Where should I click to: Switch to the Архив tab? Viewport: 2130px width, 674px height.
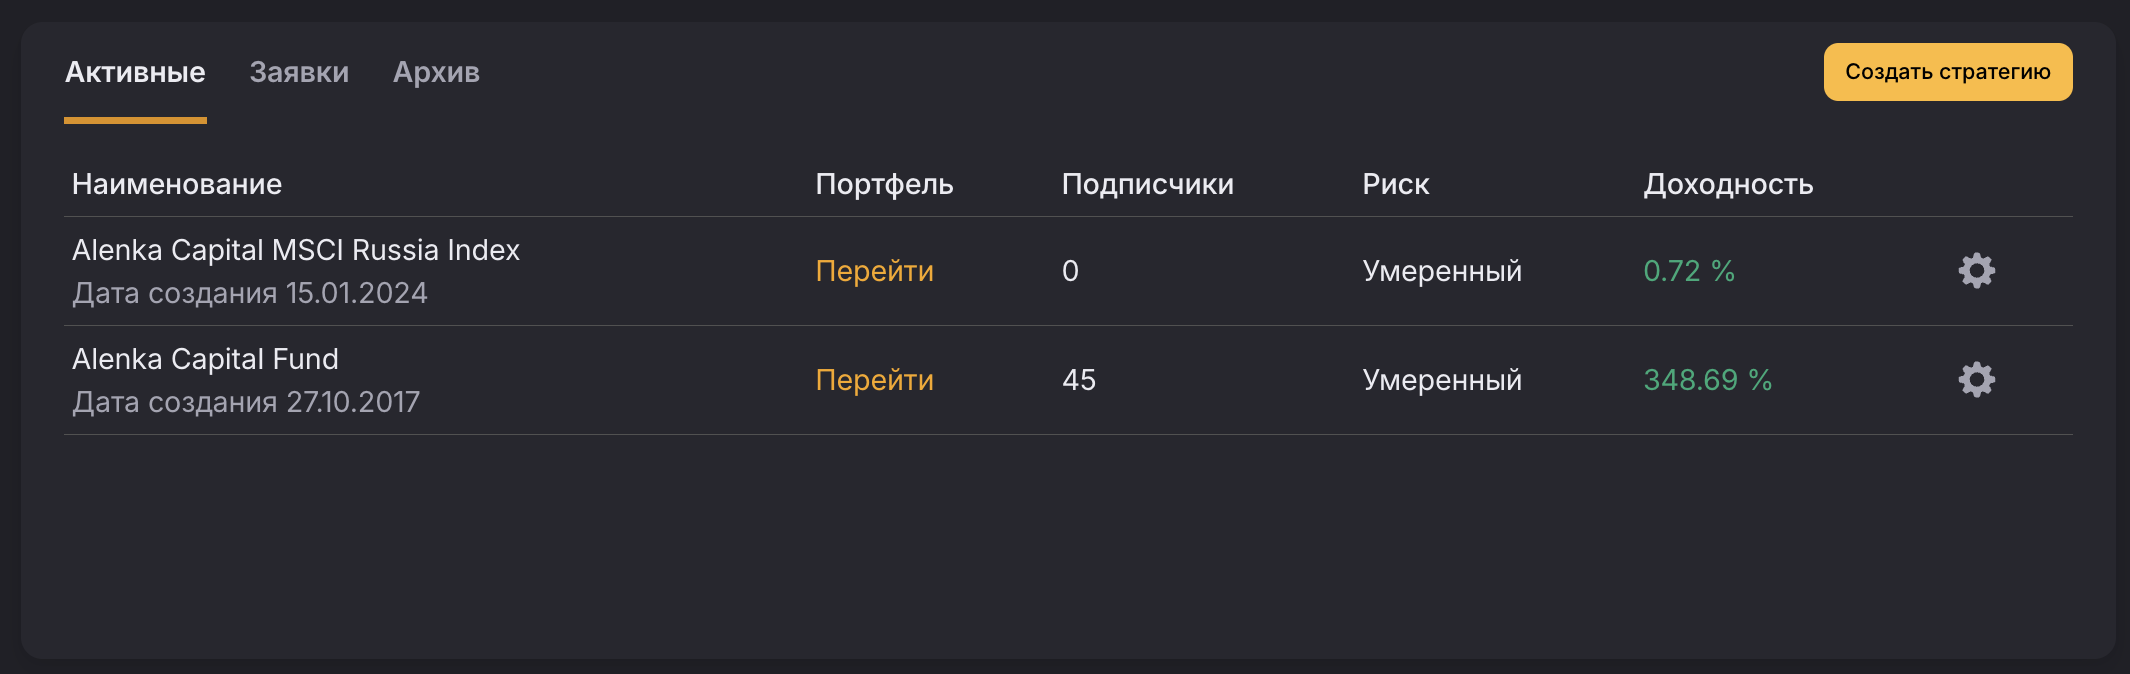(436, 72)
